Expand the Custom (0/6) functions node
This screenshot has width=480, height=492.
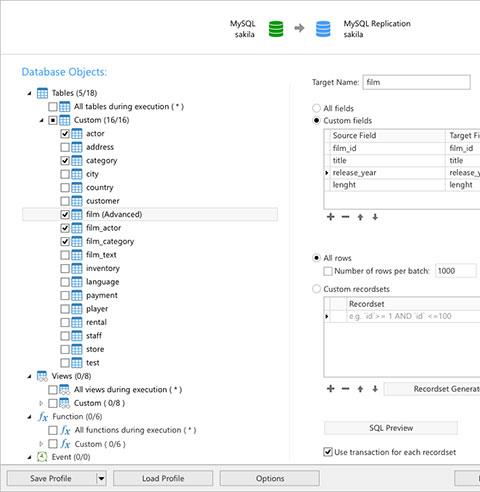click(41, 444)
